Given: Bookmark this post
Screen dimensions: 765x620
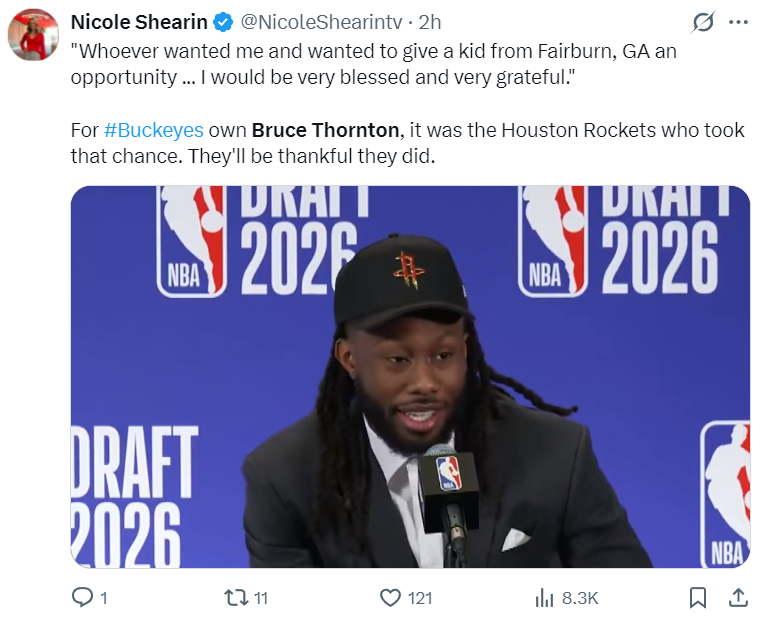Looking at the screenshot, I should click(x=698, y=598).
